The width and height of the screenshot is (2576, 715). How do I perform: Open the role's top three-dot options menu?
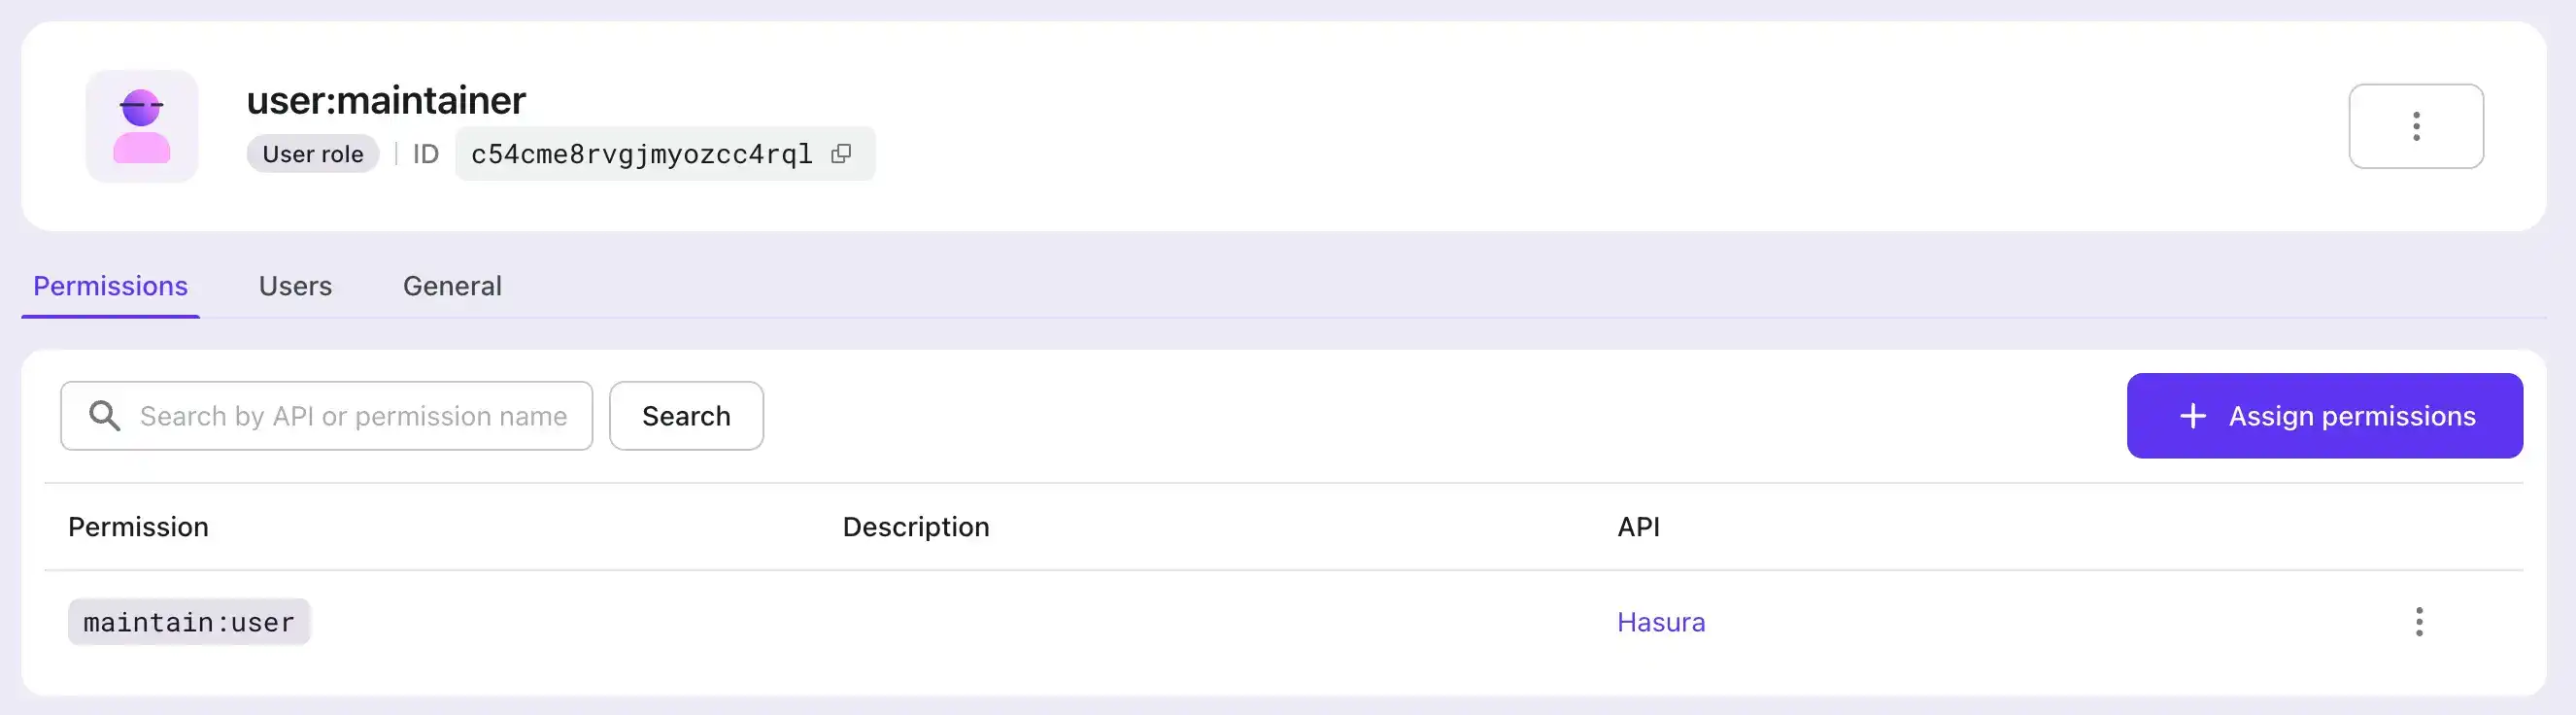coord(2415,126)
